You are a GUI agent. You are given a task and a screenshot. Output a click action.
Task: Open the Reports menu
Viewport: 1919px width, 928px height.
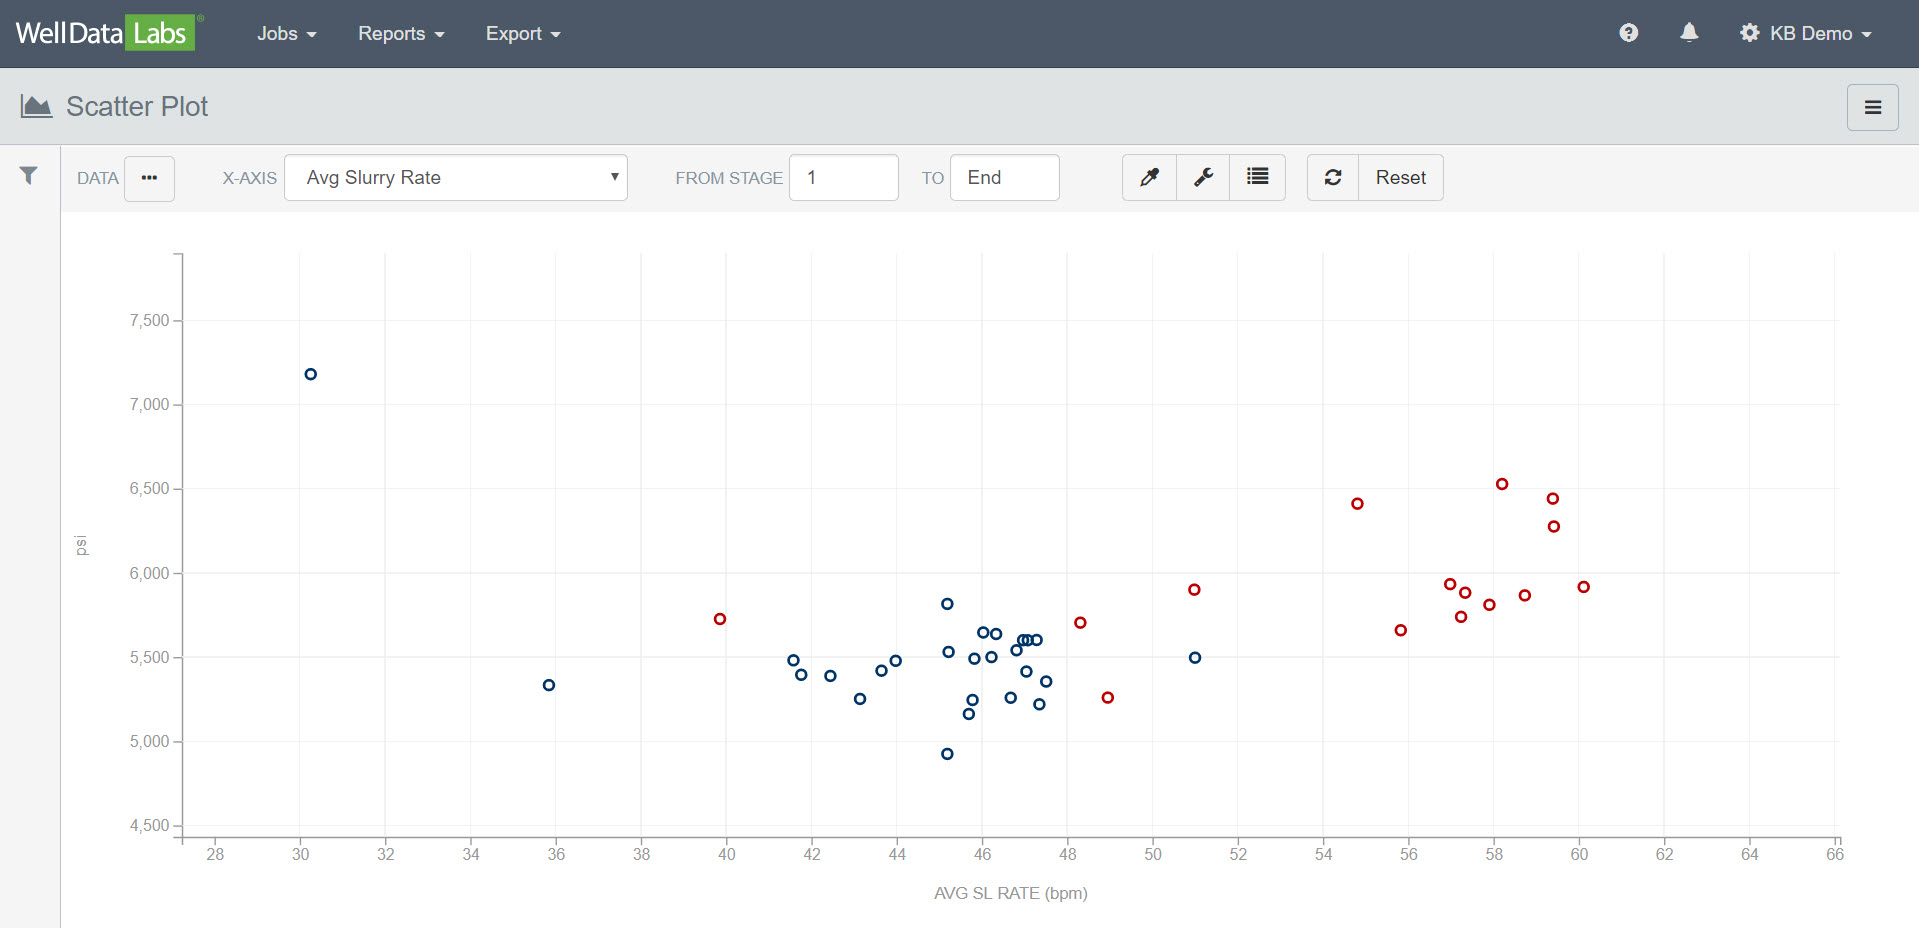coord(400,33)
